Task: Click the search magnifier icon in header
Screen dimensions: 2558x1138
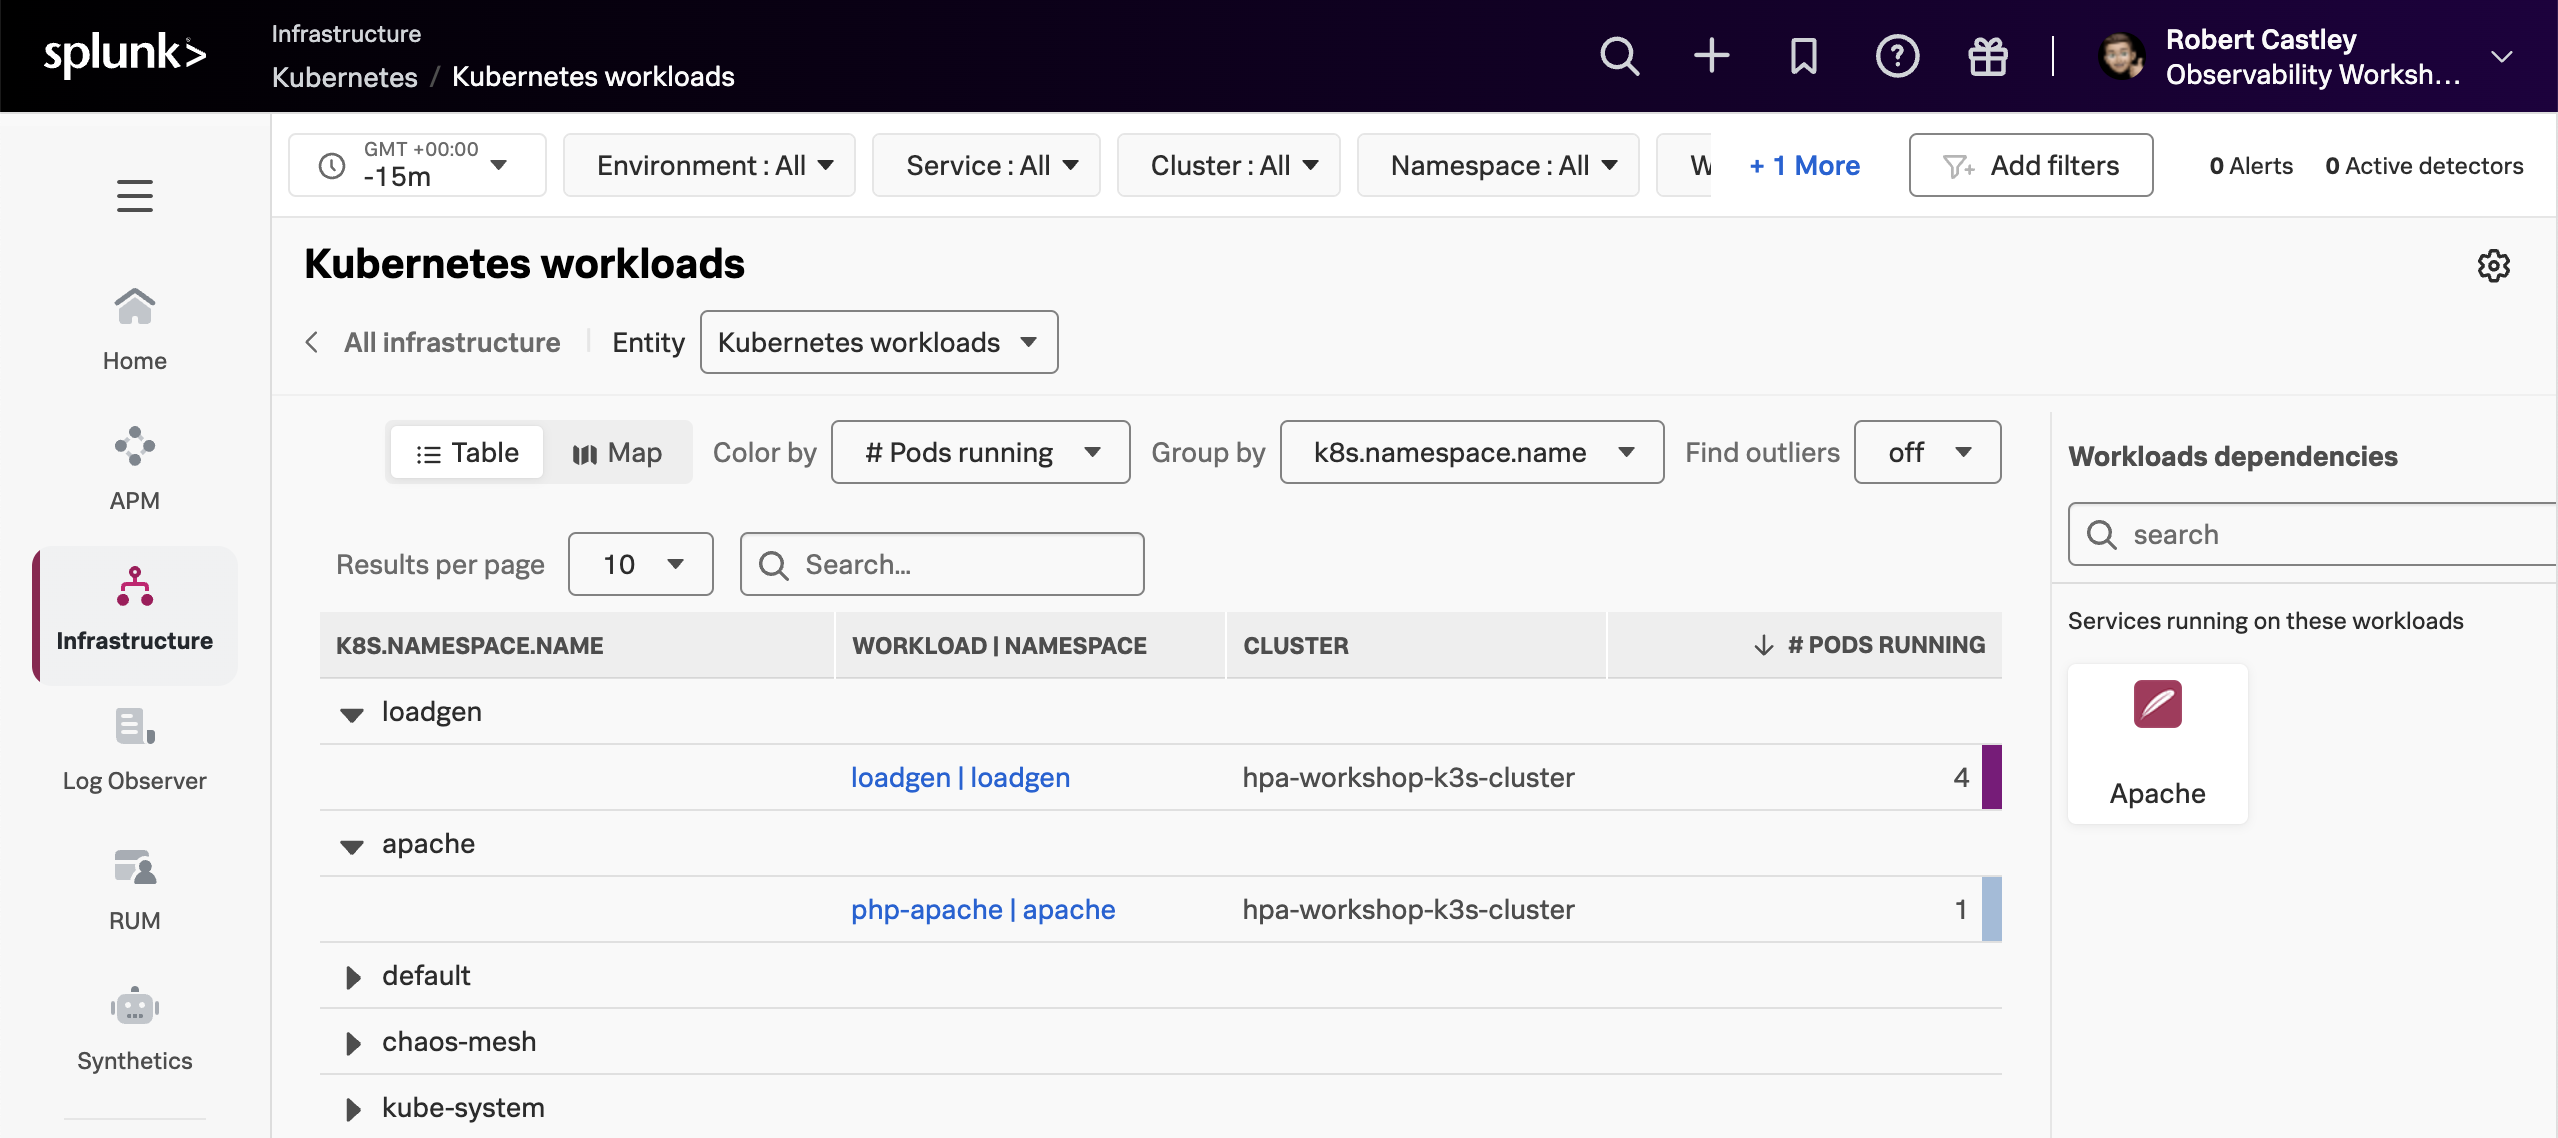Action: [1619, 56]
